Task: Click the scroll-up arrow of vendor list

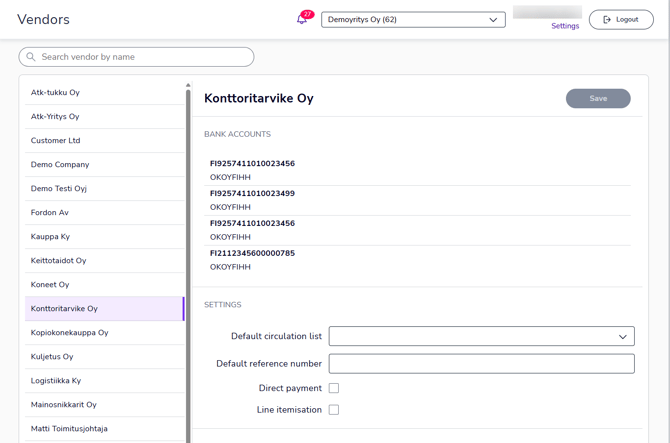Action: (188, 86)
